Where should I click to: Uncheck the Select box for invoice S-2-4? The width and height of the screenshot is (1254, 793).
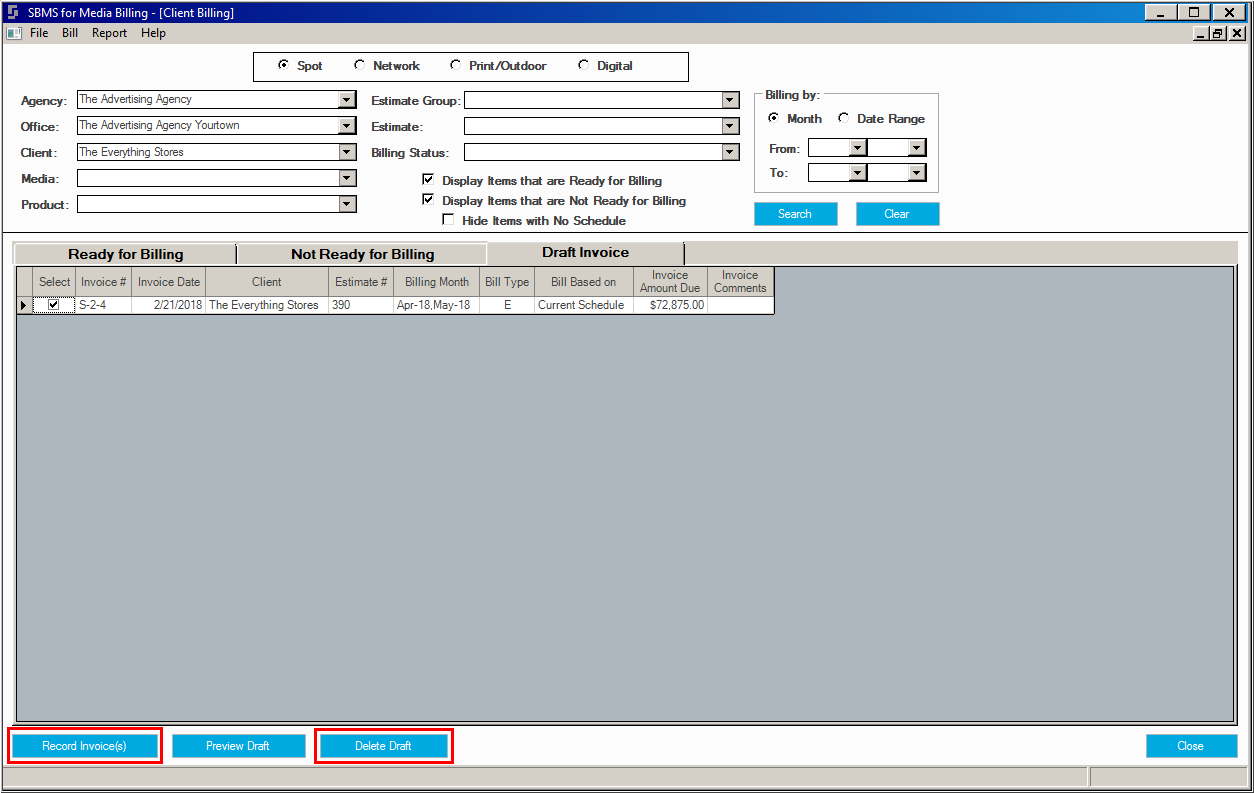coord(54,305)
